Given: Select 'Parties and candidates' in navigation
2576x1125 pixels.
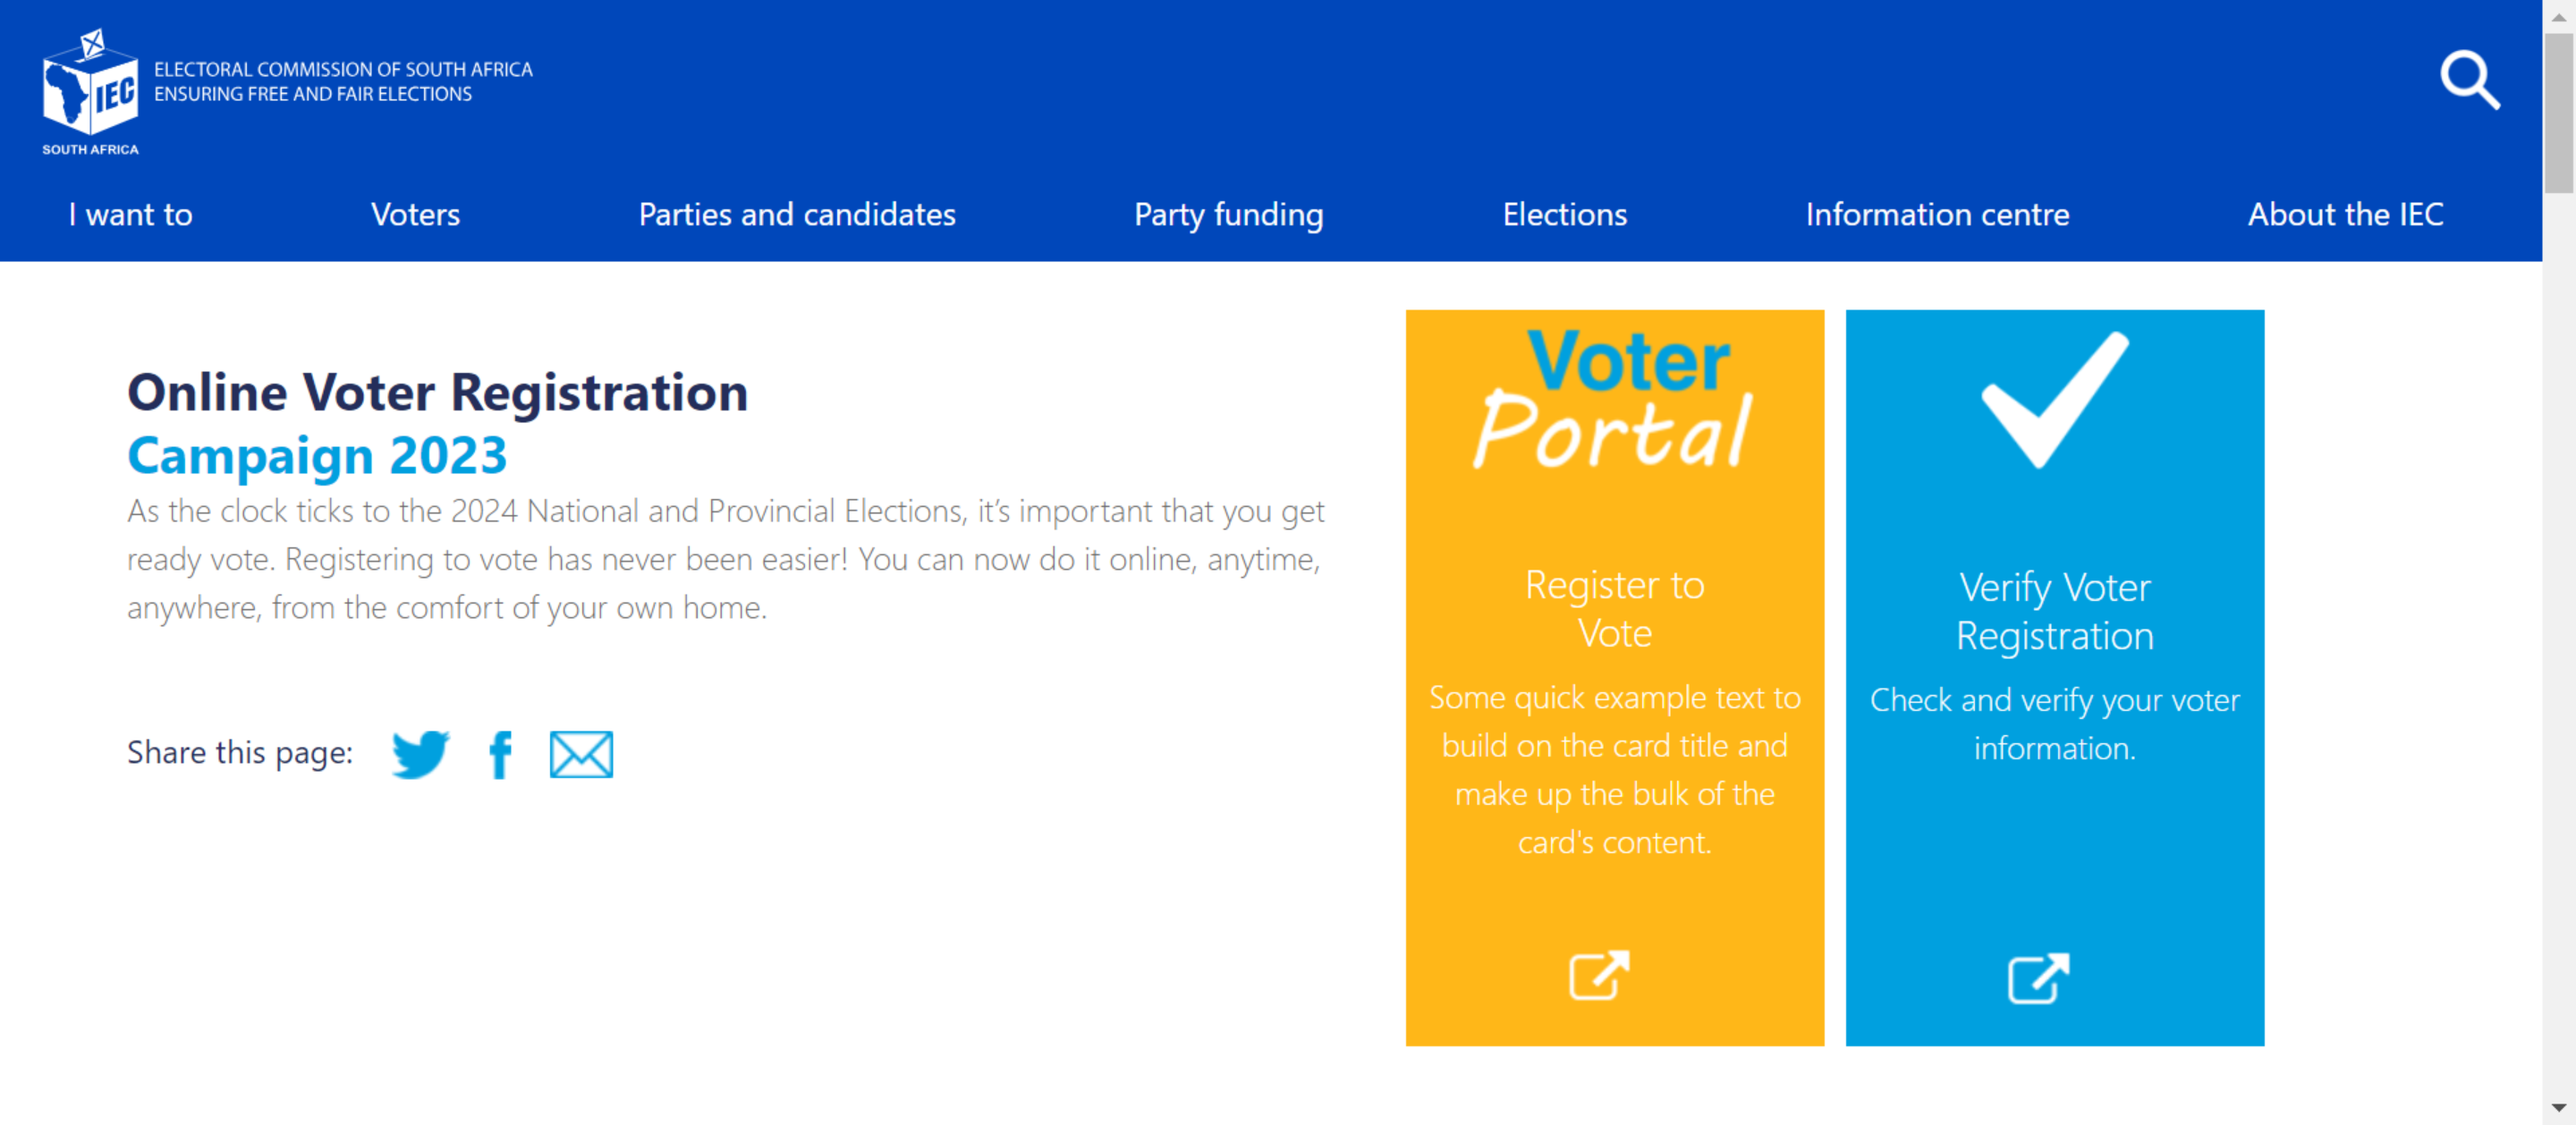Looking at the screenshot, I should point(797,214).
